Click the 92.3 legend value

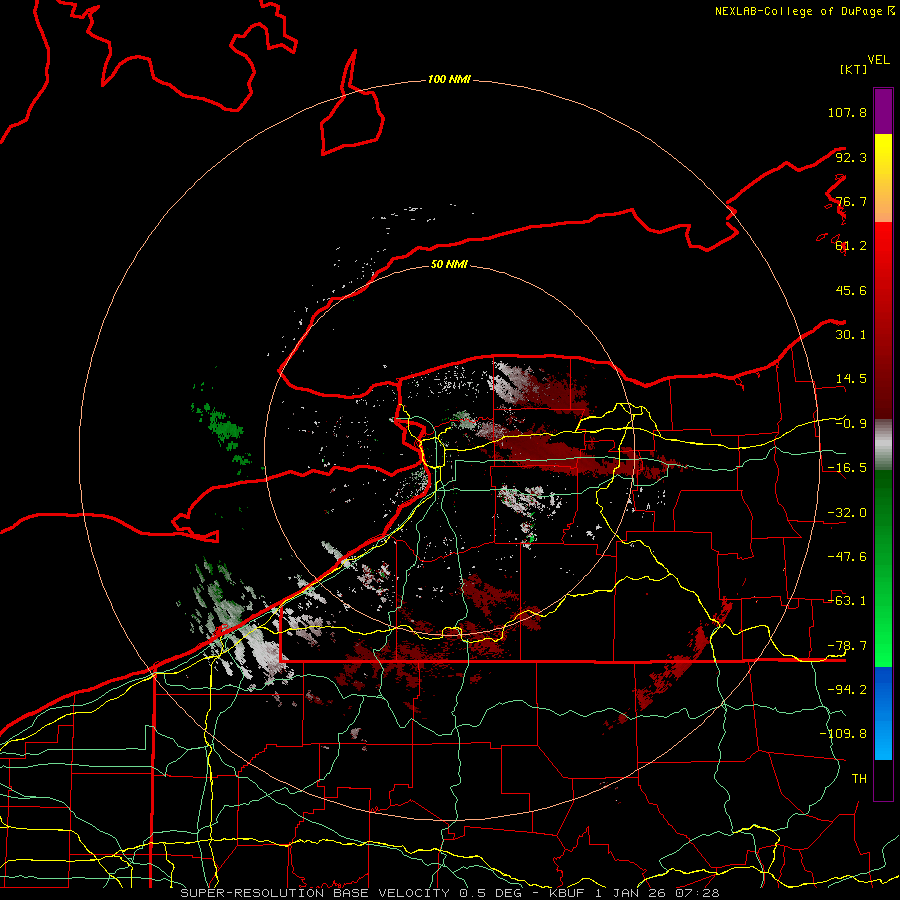click(x=851, y=157)
